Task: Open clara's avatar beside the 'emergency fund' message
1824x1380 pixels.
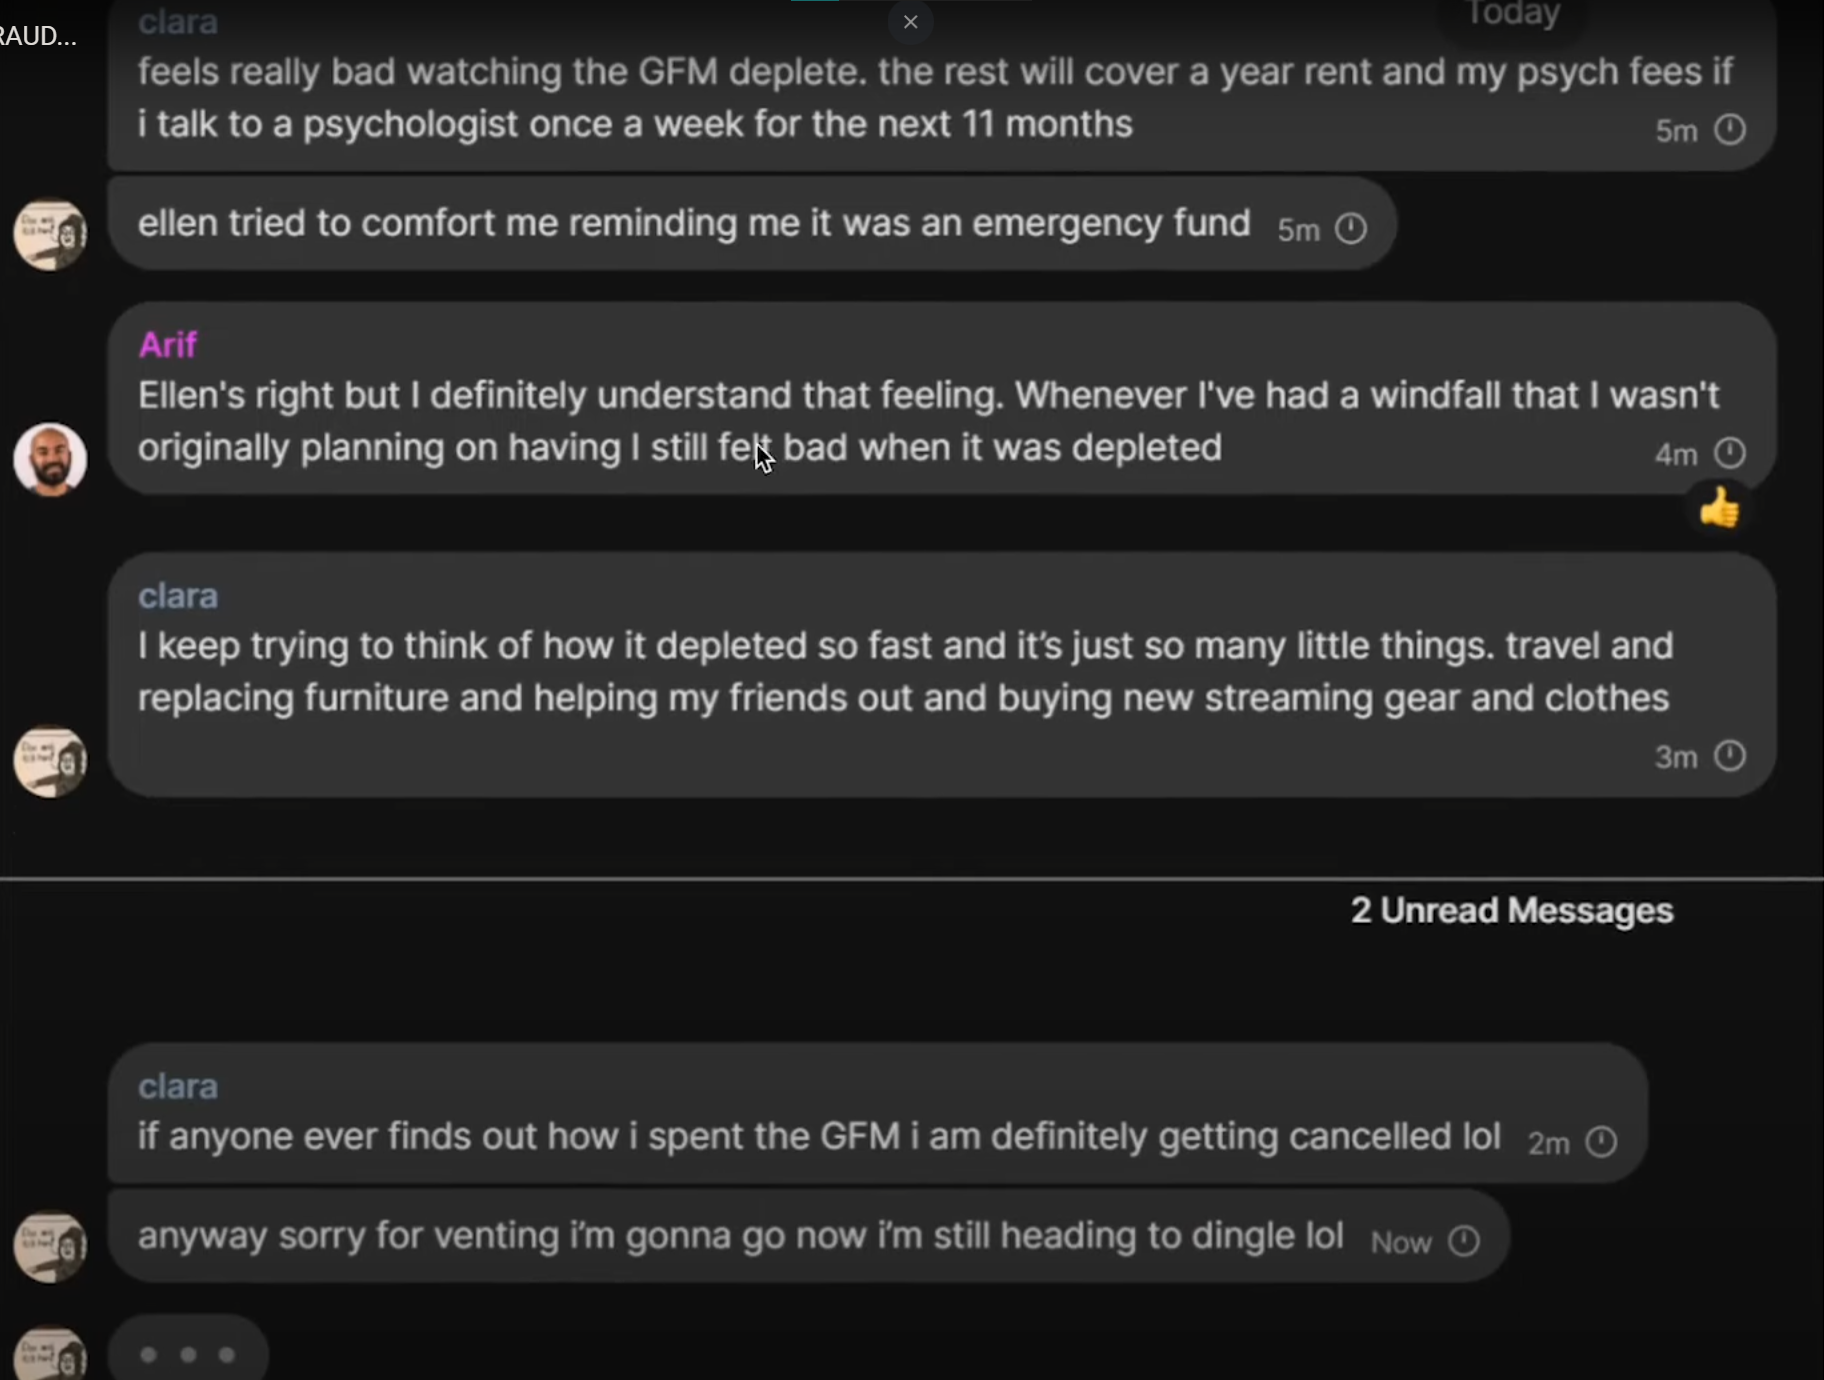Action: coord(50,234)
